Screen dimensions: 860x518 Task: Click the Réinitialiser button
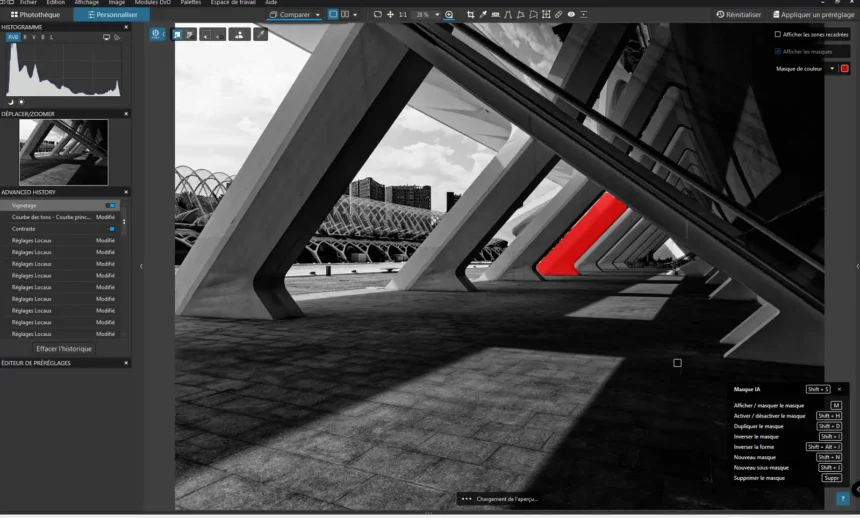pyautogui.click(x=738, y=15)
